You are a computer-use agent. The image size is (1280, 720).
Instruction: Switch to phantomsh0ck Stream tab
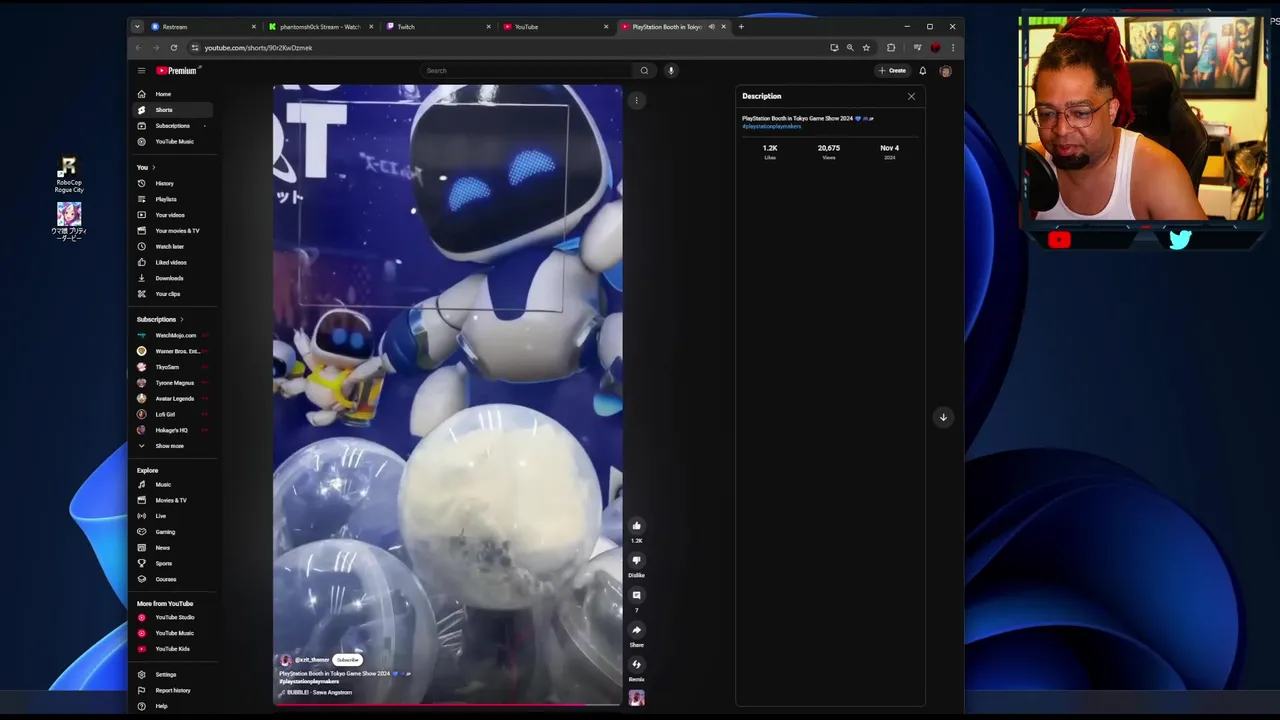[x=320, y=27]
